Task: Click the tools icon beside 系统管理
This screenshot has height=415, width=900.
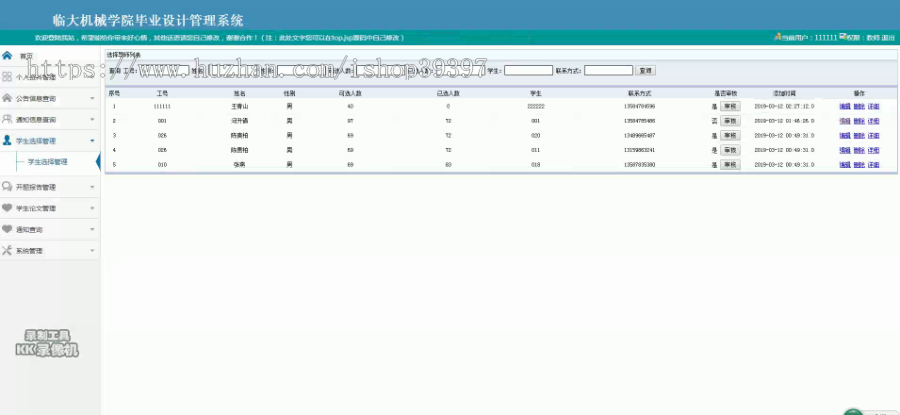Action: point(7,250)
